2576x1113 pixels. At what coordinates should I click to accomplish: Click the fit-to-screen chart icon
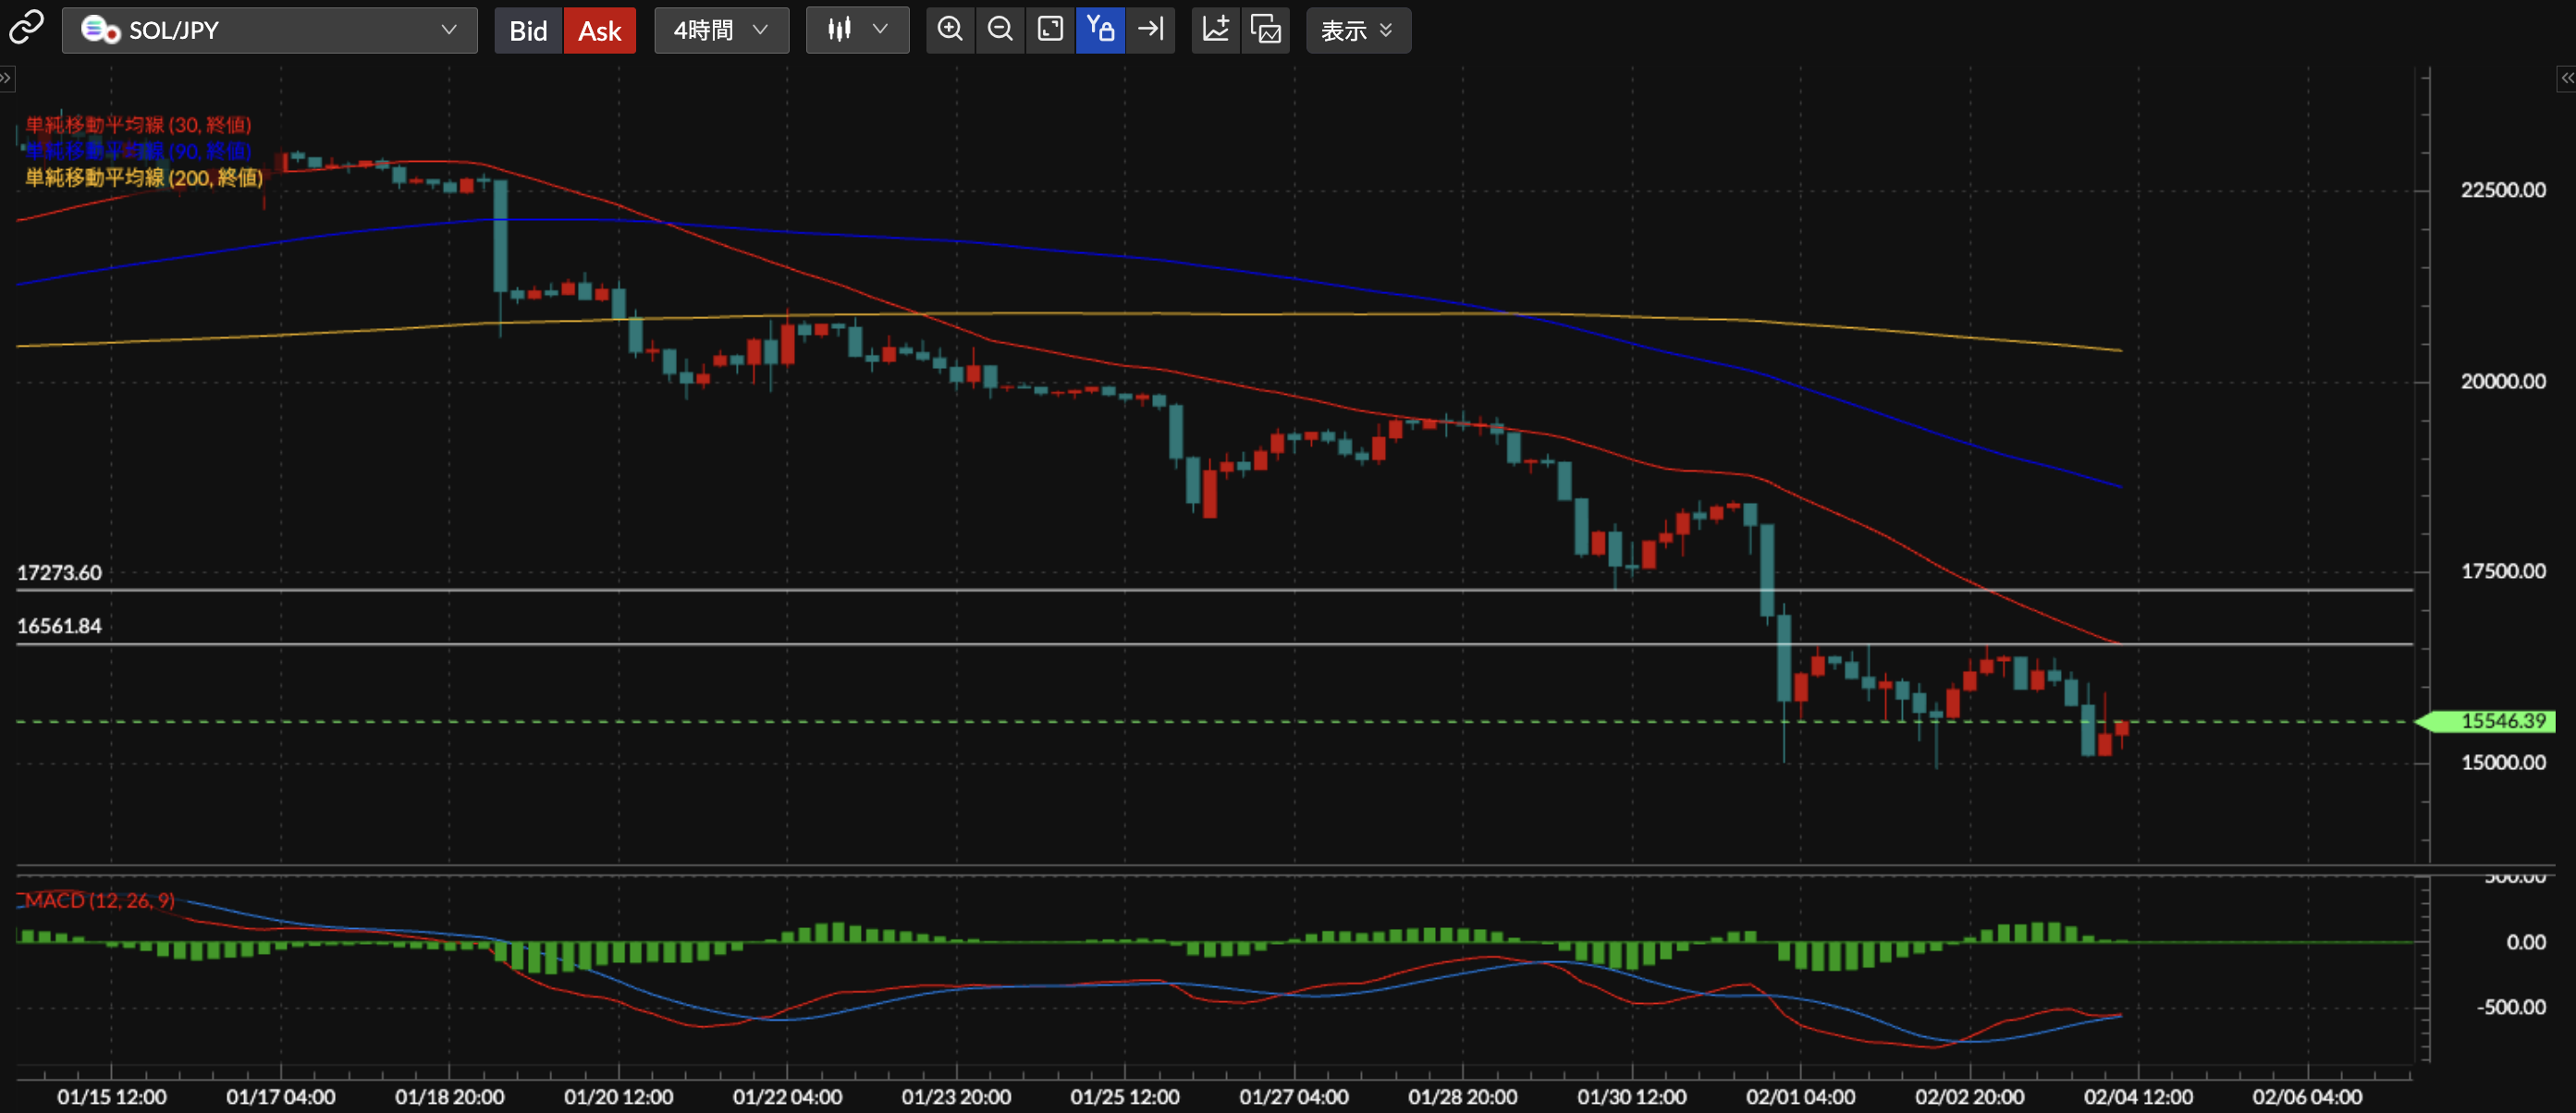1049,29
